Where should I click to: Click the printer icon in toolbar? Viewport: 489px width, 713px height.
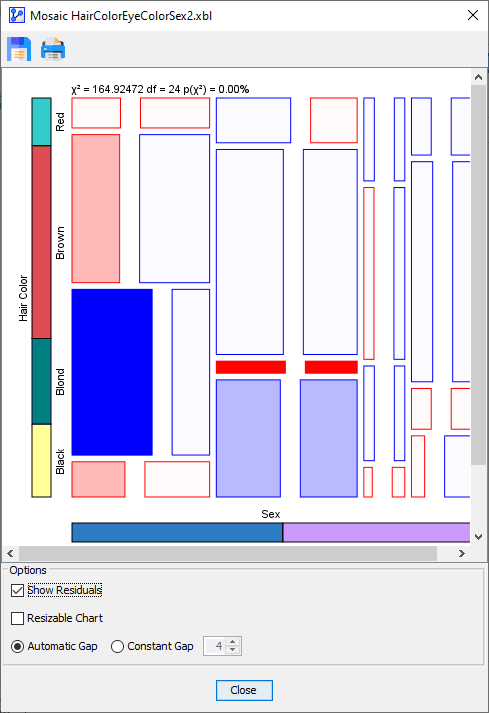(x=53, y=49)
